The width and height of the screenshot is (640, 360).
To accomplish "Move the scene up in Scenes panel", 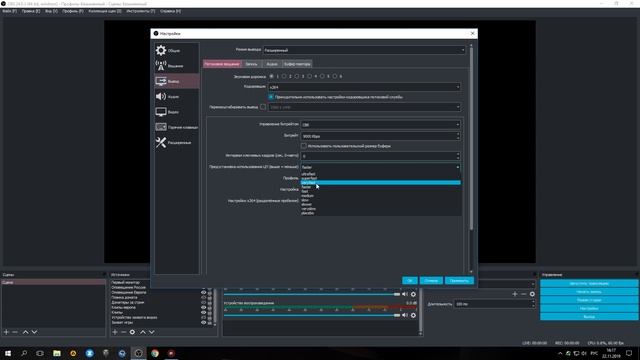I will [25, 332].
